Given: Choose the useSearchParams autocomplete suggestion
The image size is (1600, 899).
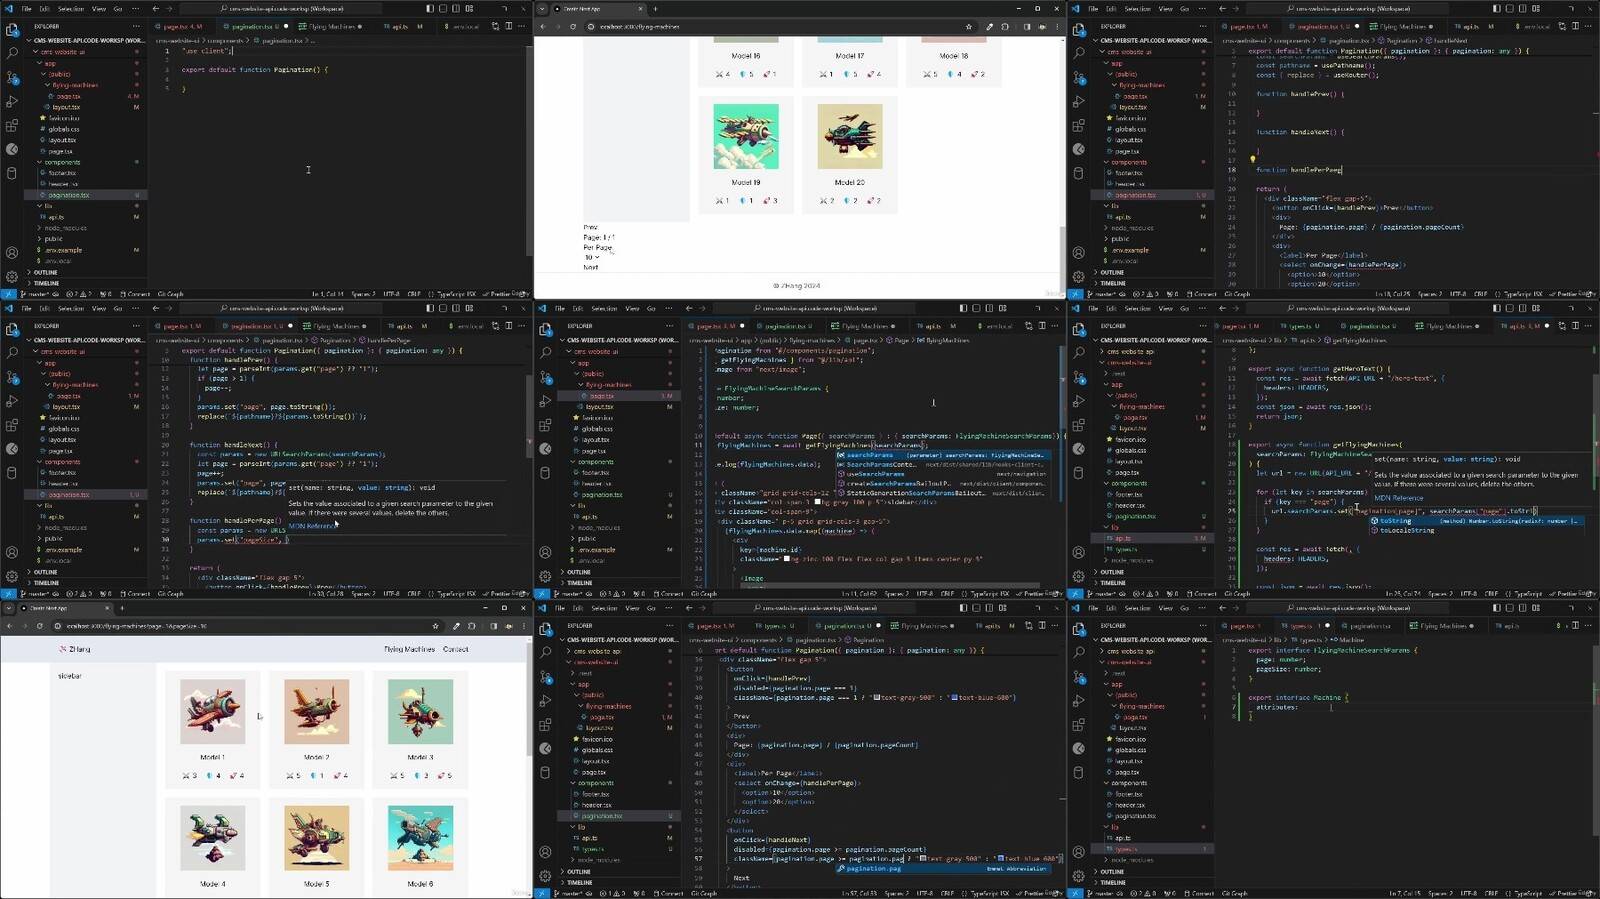Looking at the screenshot, I should tap(875, 474).
